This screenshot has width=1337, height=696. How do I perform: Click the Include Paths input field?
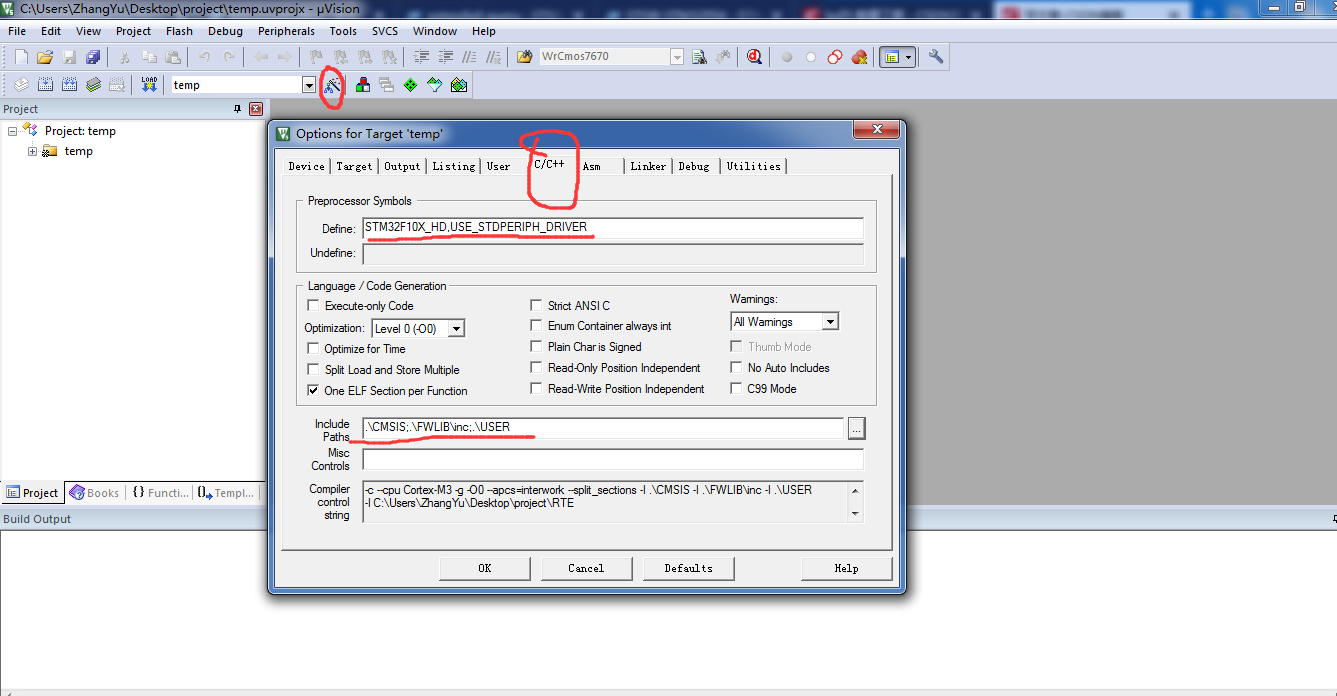(x=603, y=428)
